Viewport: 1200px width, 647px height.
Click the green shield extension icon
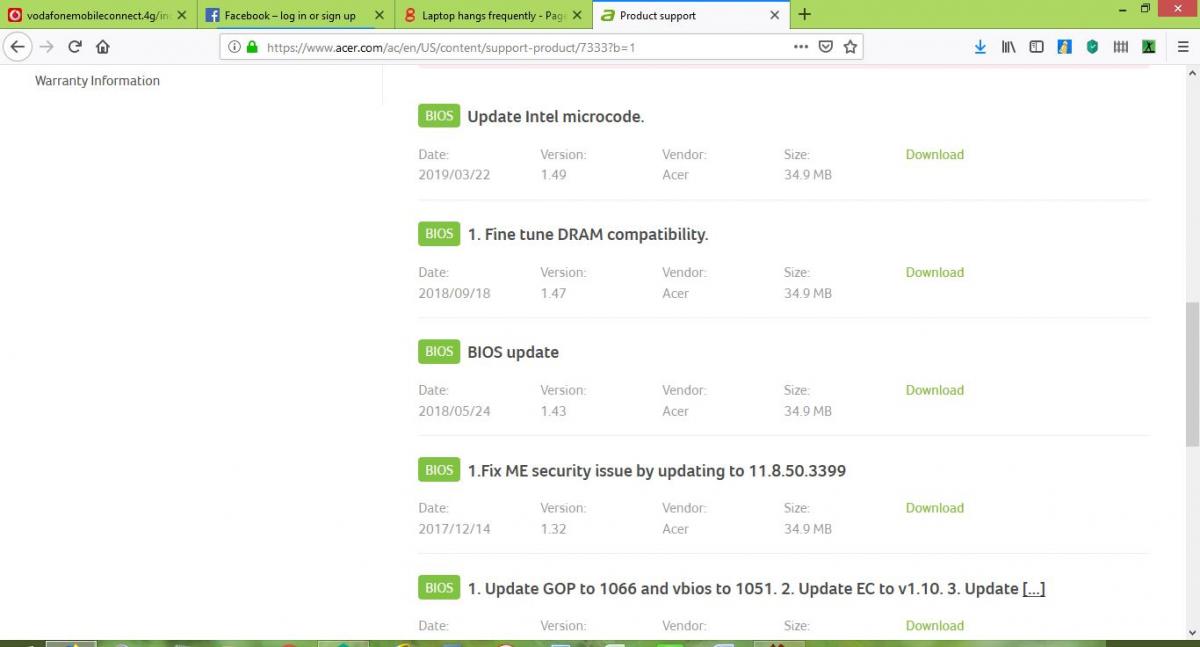click(x=1092, y=47)
